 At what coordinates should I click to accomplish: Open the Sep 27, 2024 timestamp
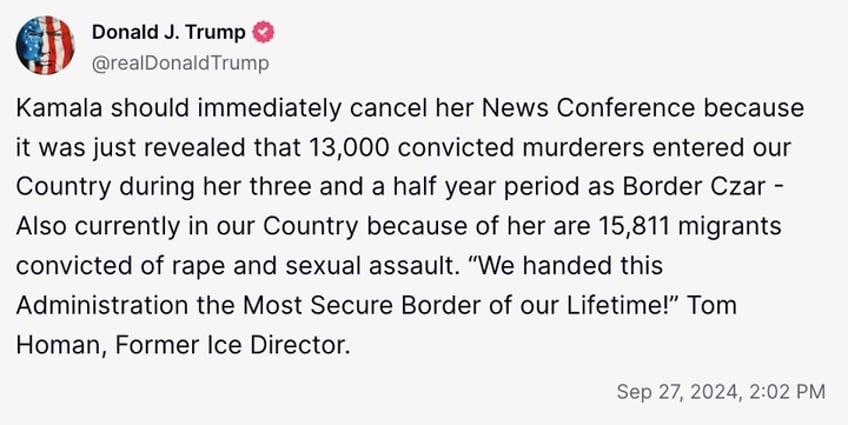pos(721,391)
